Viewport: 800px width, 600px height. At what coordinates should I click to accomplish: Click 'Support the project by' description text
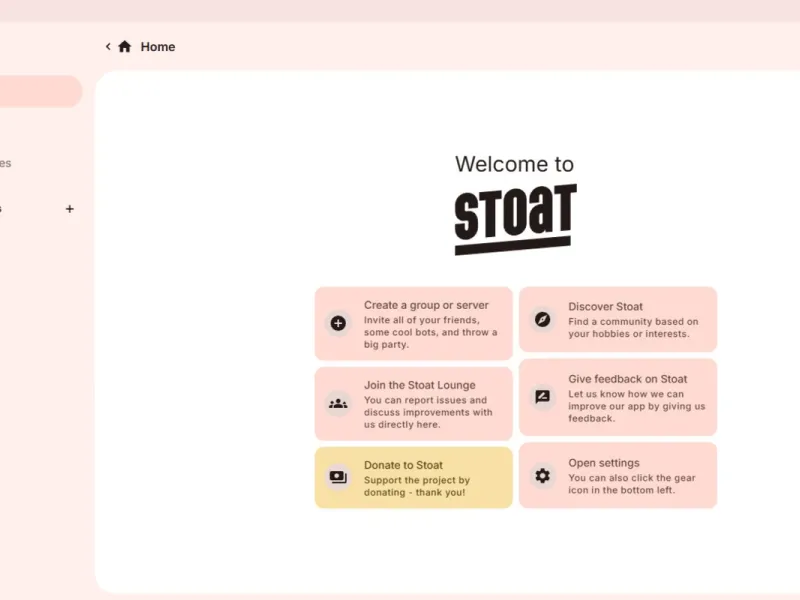(x=417, y=480)
